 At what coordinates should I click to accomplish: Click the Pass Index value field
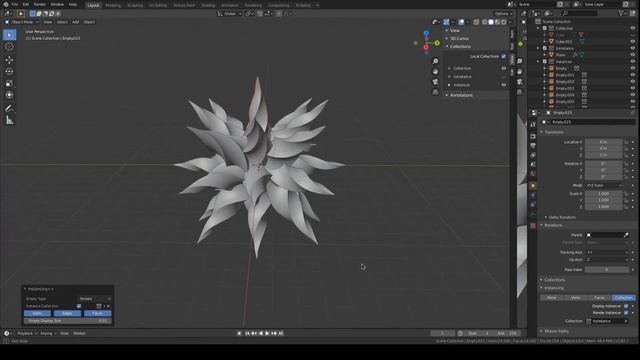[x=607, y=270]
